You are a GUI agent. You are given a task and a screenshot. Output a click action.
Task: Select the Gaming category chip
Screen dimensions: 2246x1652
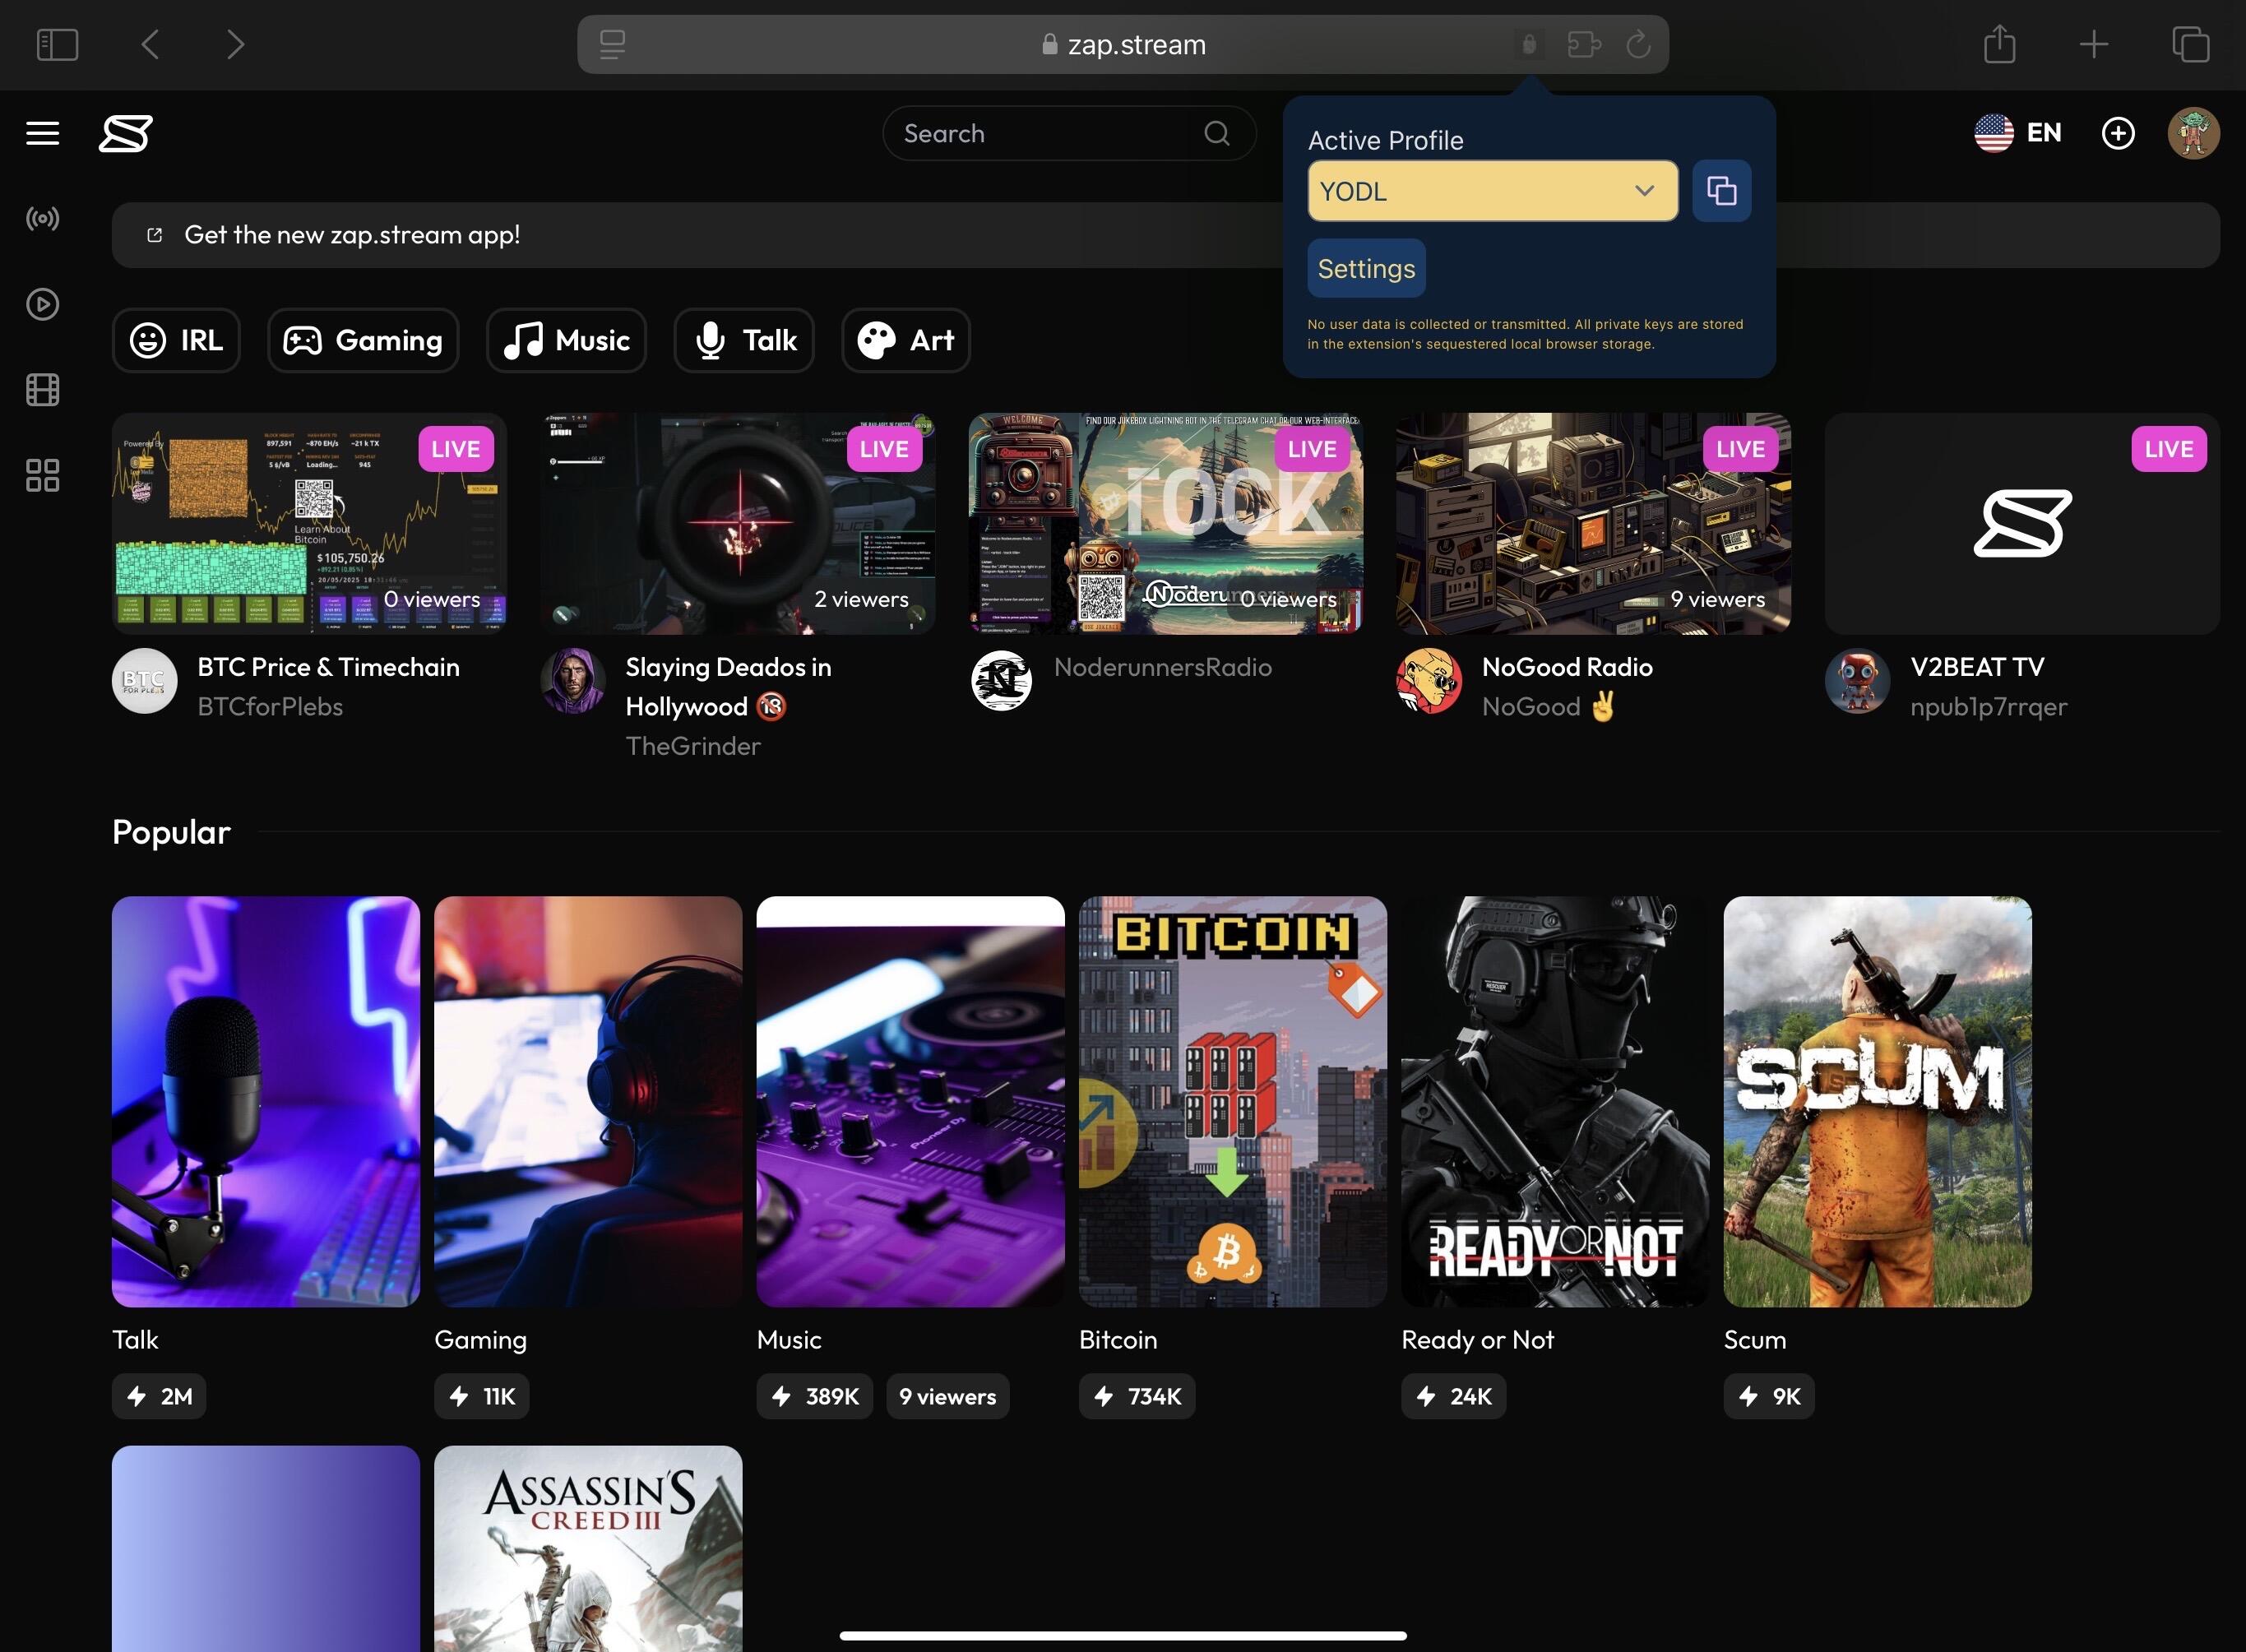[x=363, y=340]
